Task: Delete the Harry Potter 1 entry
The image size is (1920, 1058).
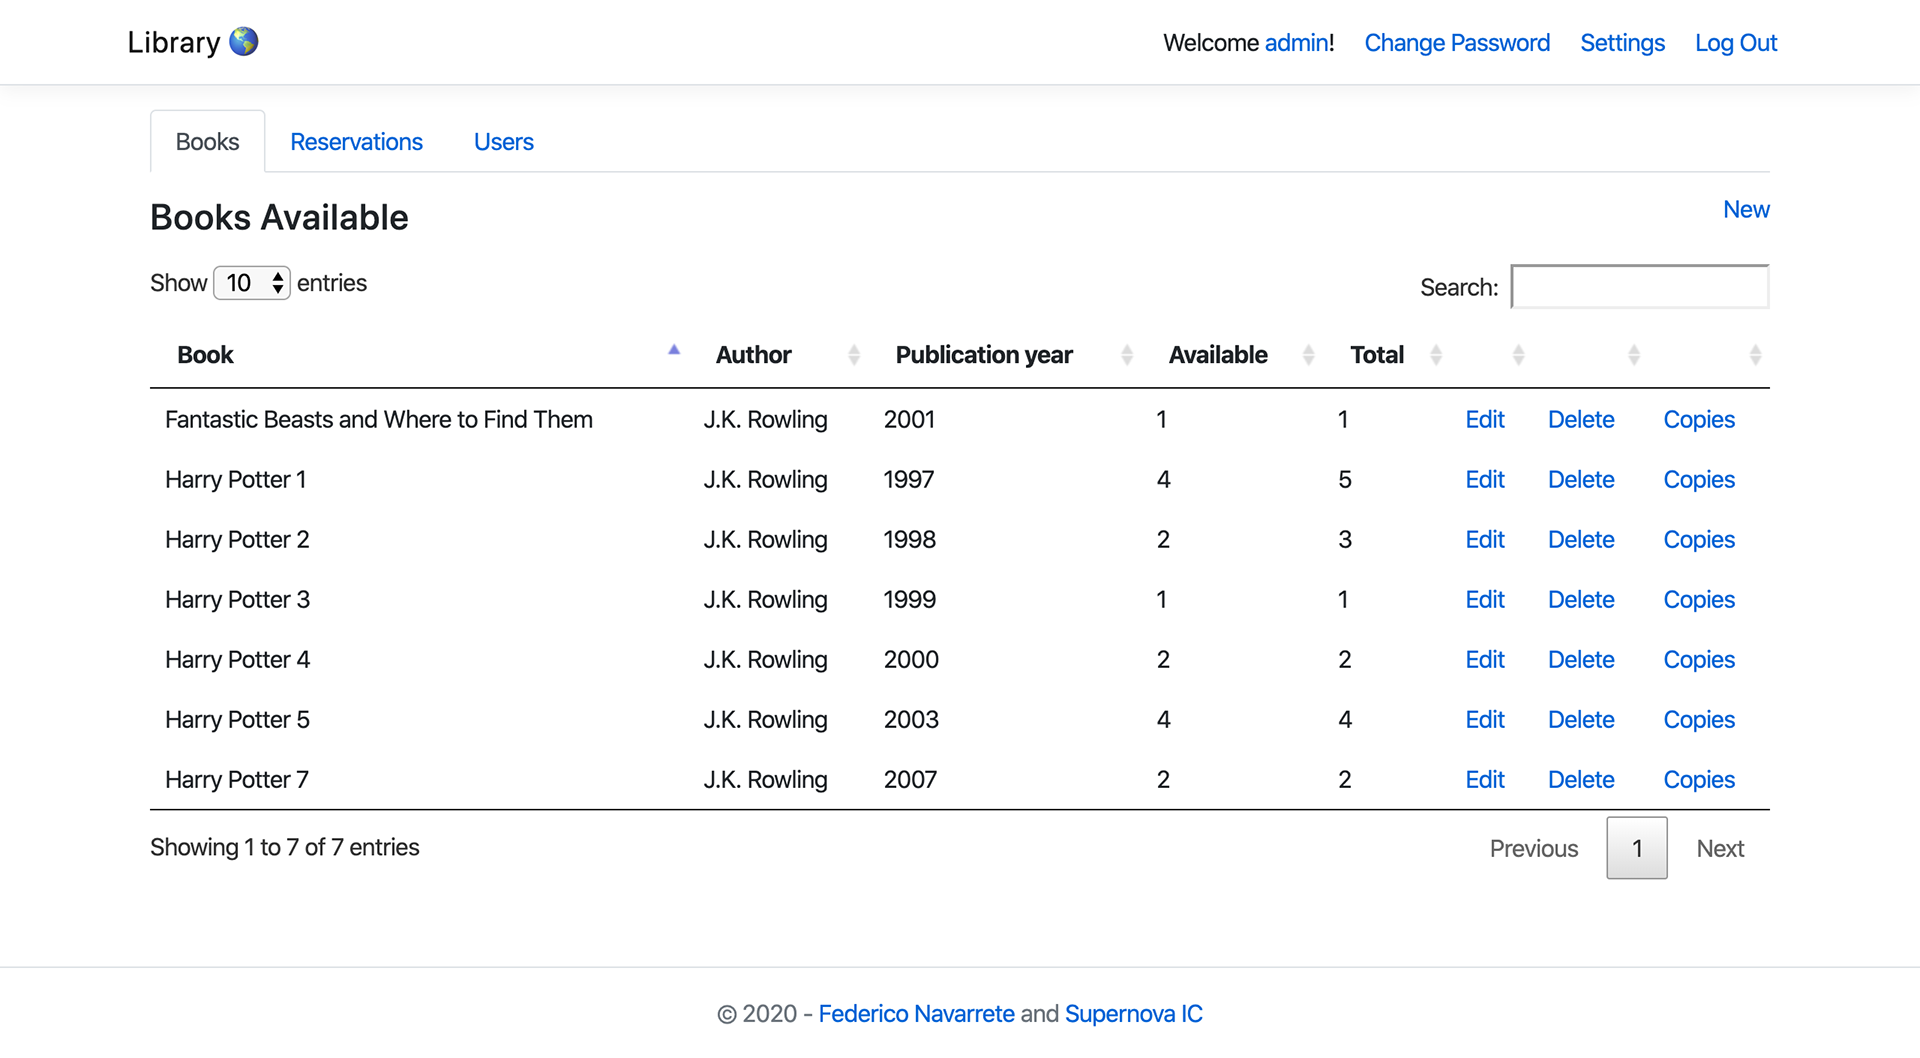Action: click(x=1581, y=479)
